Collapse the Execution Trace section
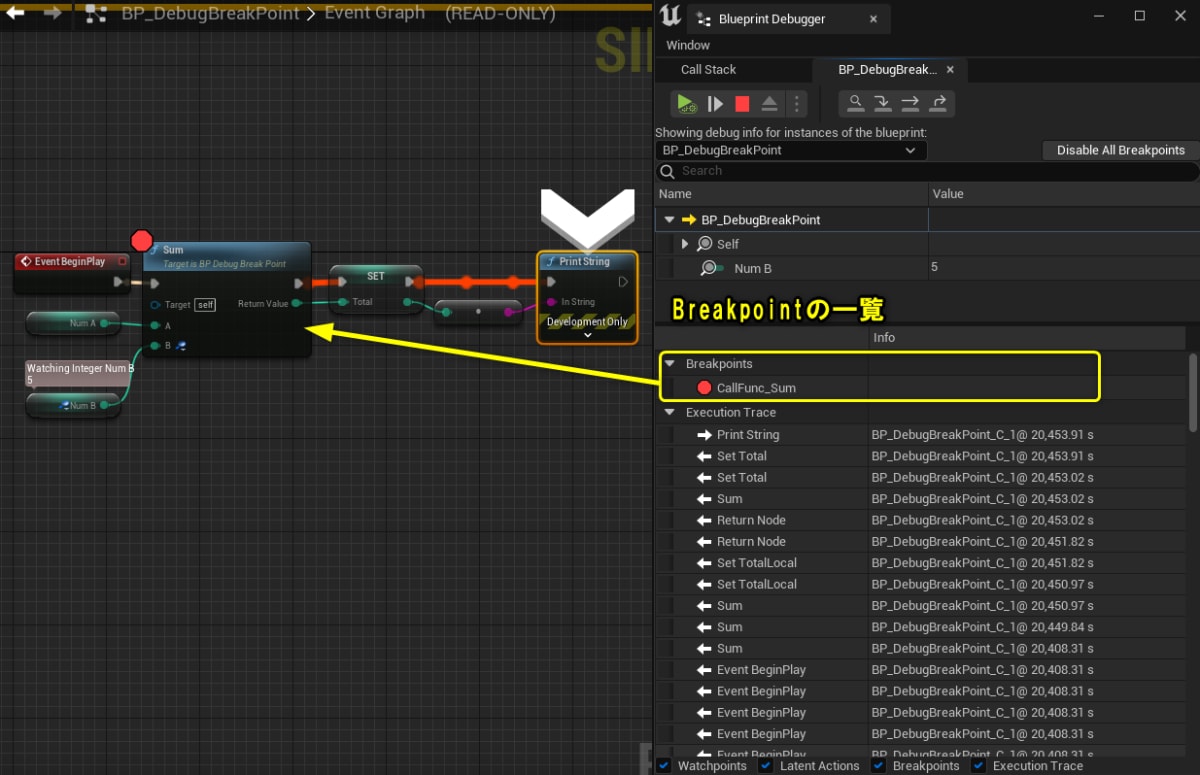This screenshot has width=1200, height=775. [669, 412]
